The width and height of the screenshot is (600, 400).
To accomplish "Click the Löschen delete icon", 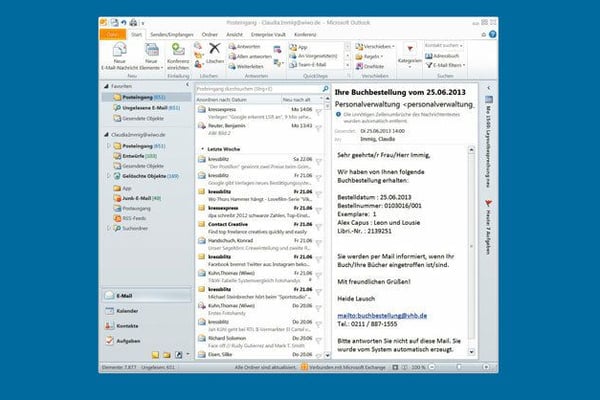I will point(213,49).
